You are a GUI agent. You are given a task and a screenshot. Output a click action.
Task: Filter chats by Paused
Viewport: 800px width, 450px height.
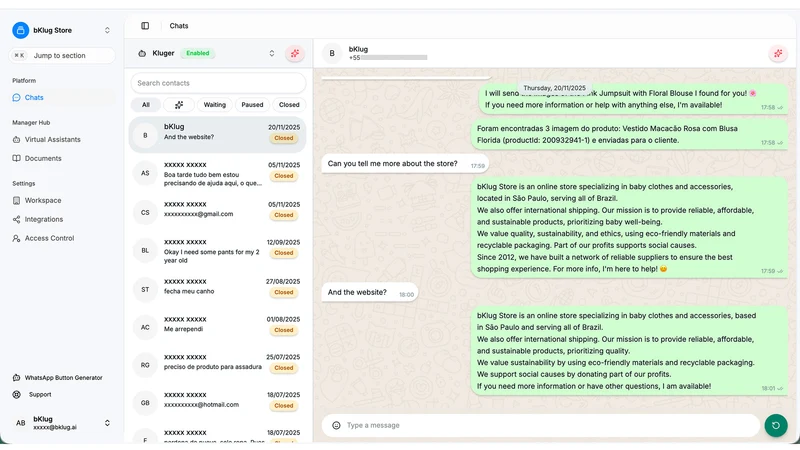tap(252, 105)
